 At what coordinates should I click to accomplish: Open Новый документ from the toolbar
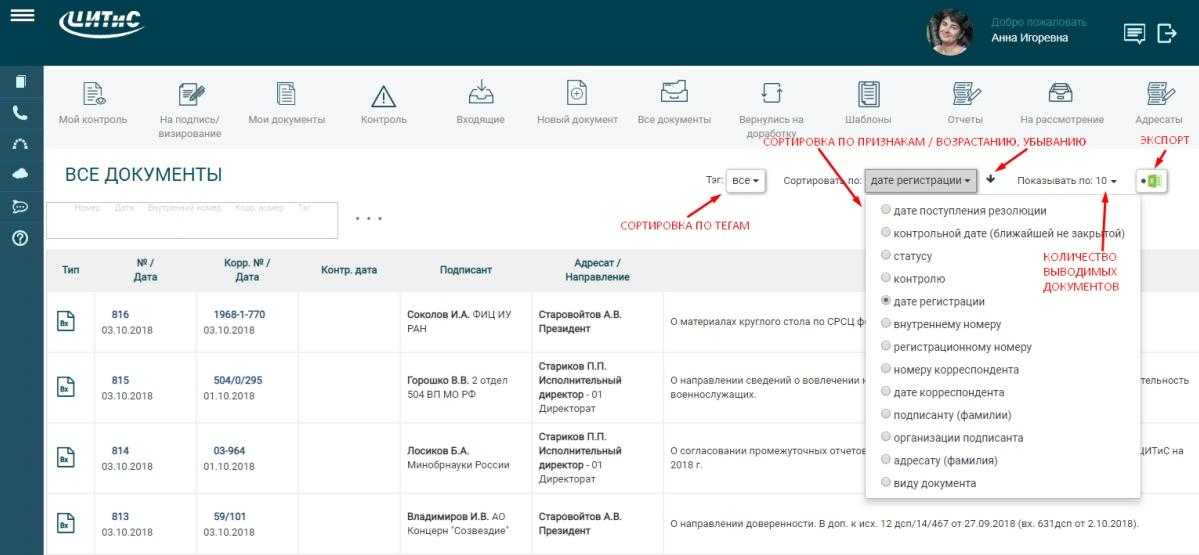[x=577, y=95]
